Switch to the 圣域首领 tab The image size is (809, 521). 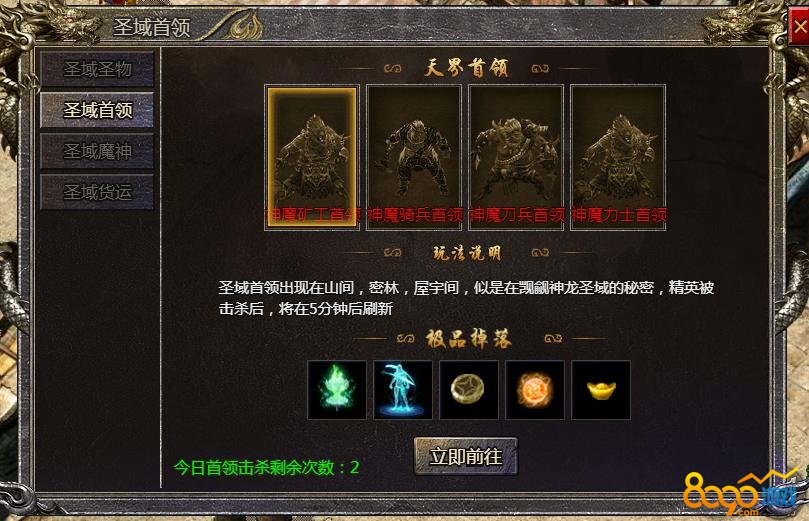click(97, 110)
